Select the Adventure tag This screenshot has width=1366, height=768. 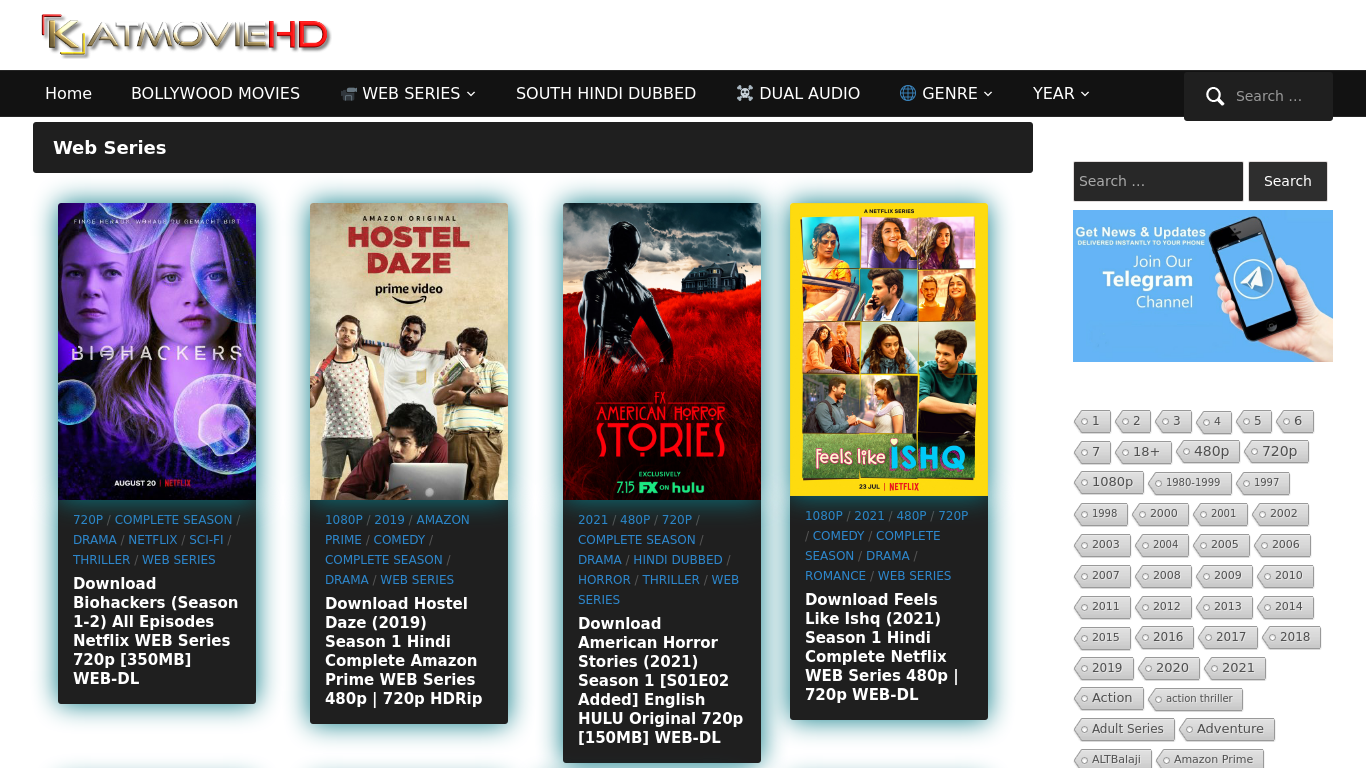pyautogui.click(x=1227, y=730)
